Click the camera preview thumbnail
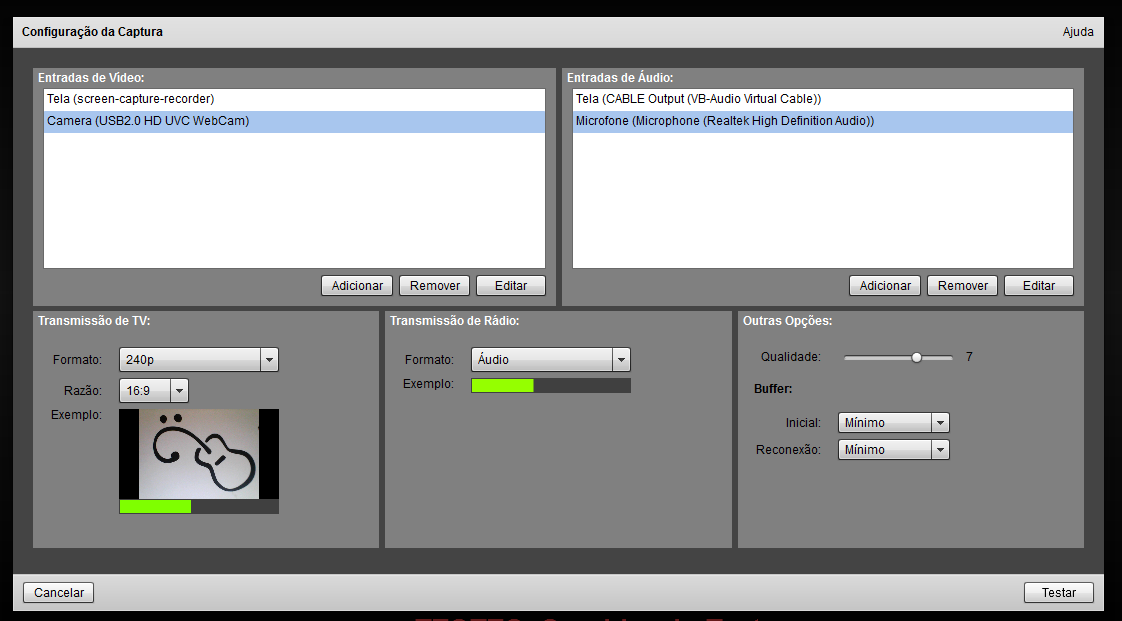This screenshot has height=621, width=1122. [x=199, y=454]
